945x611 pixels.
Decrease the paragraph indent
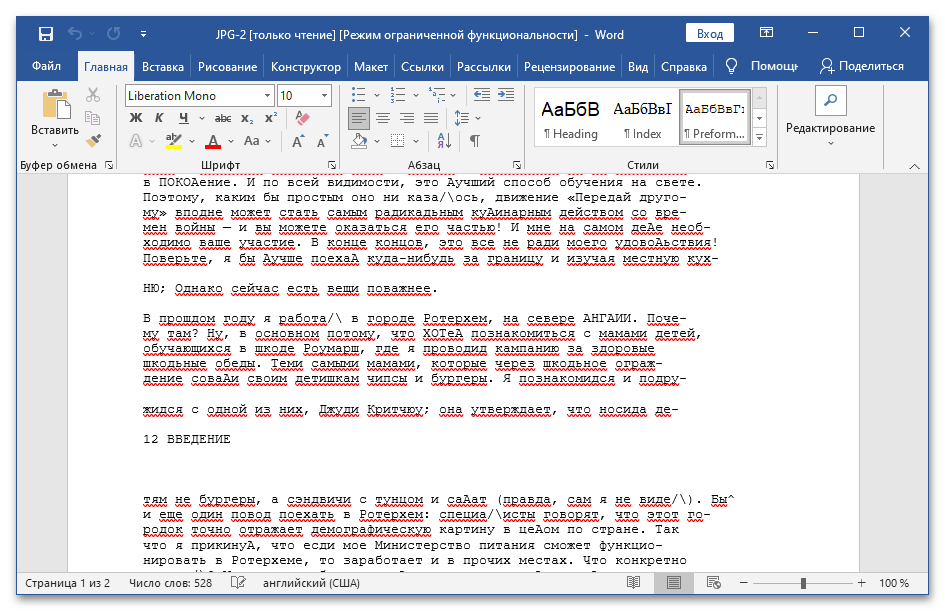pyautogui.click(x=482, y=95)
